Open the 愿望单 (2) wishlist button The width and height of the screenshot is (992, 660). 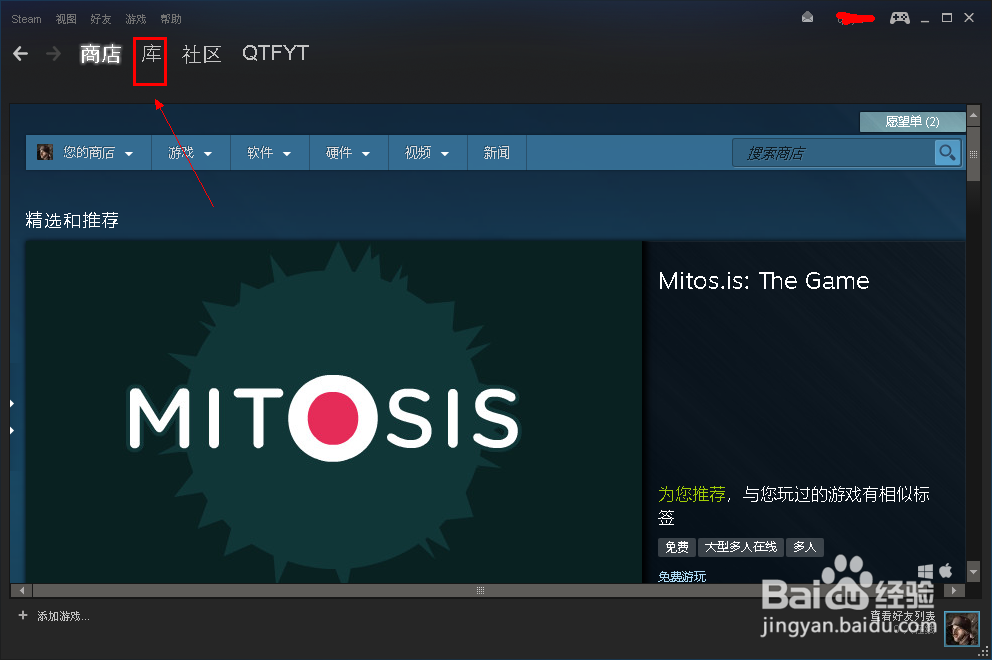tap(912, 121)
